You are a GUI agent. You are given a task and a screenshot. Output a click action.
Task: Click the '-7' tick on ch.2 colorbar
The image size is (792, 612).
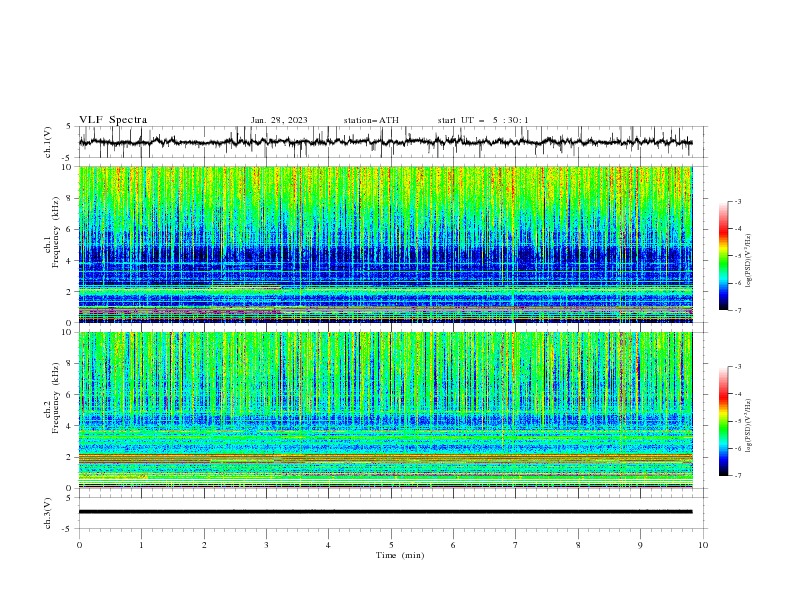click(737, 475)
